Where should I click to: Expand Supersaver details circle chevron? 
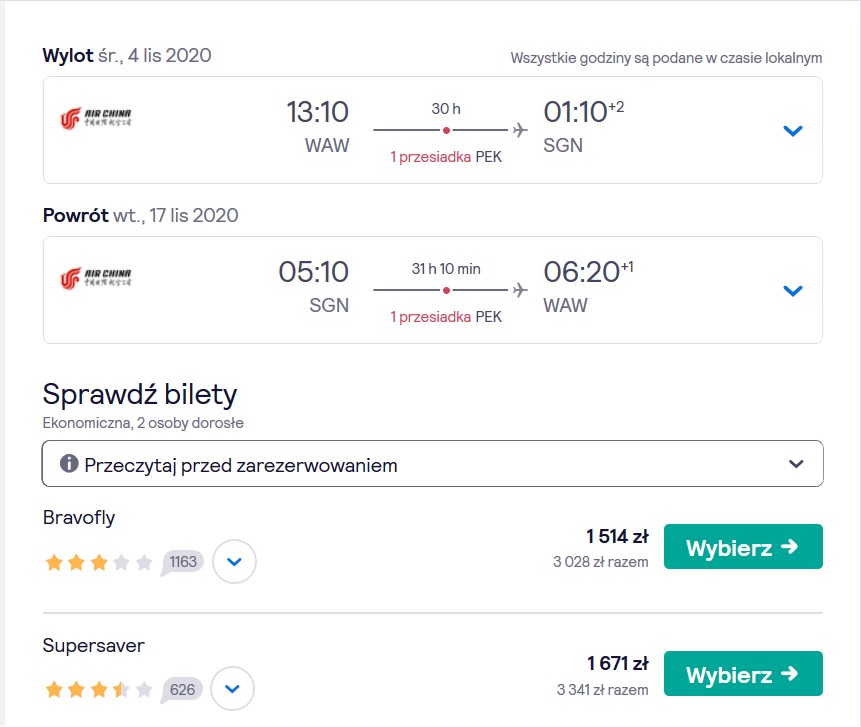(232, 689)
